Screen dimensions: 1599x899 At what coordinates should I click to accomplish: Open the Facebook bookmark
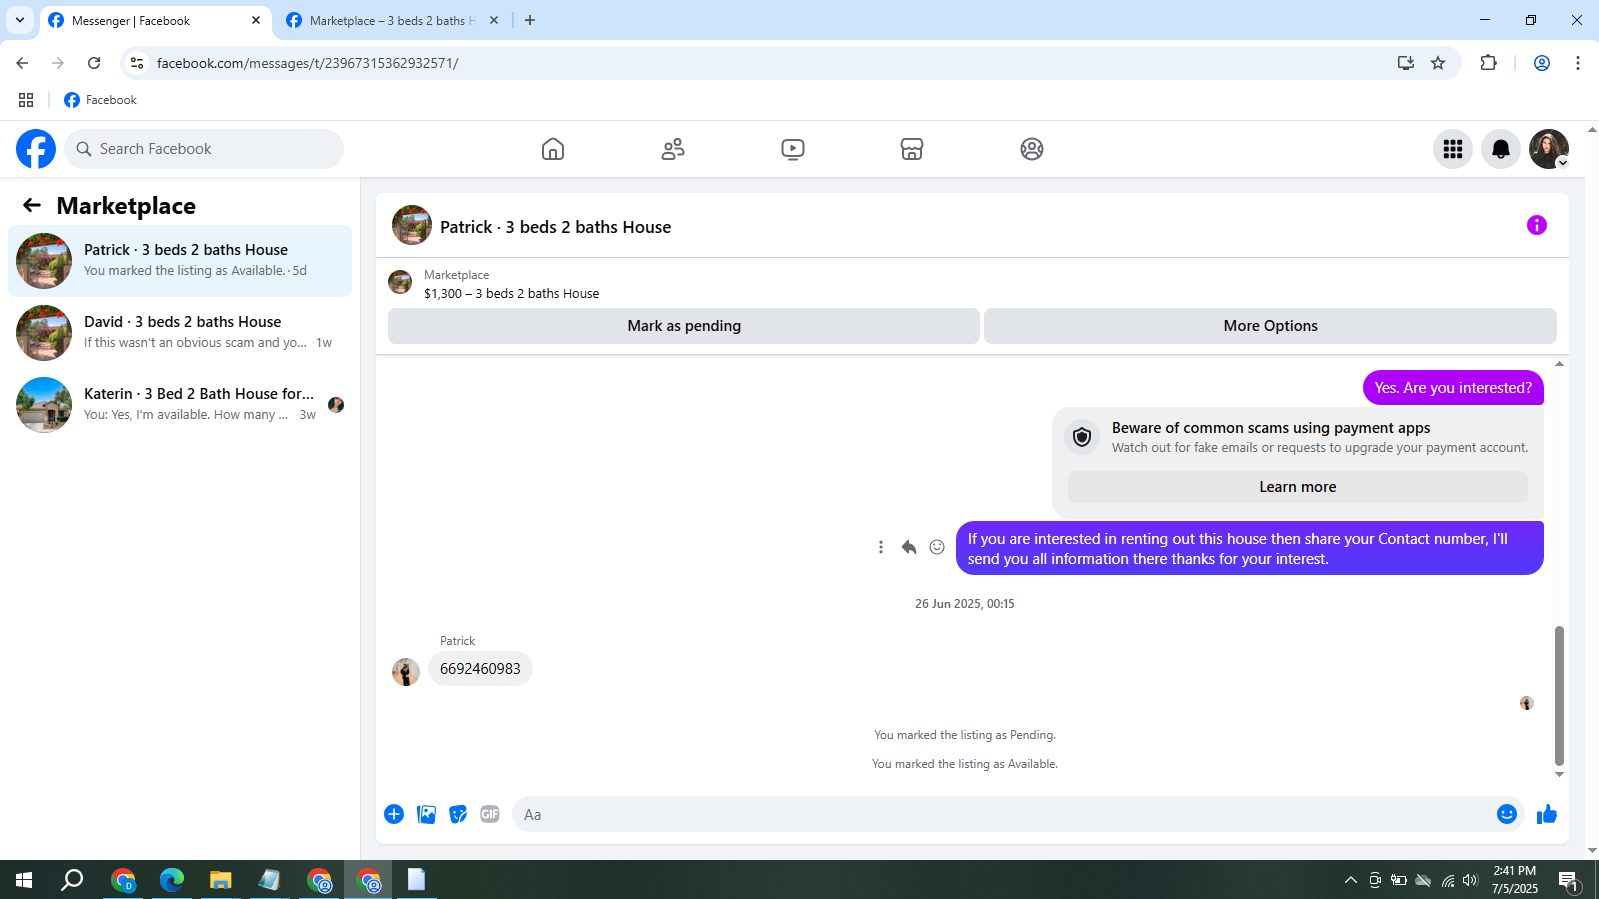pyautogui.click(x=100, y=100)
